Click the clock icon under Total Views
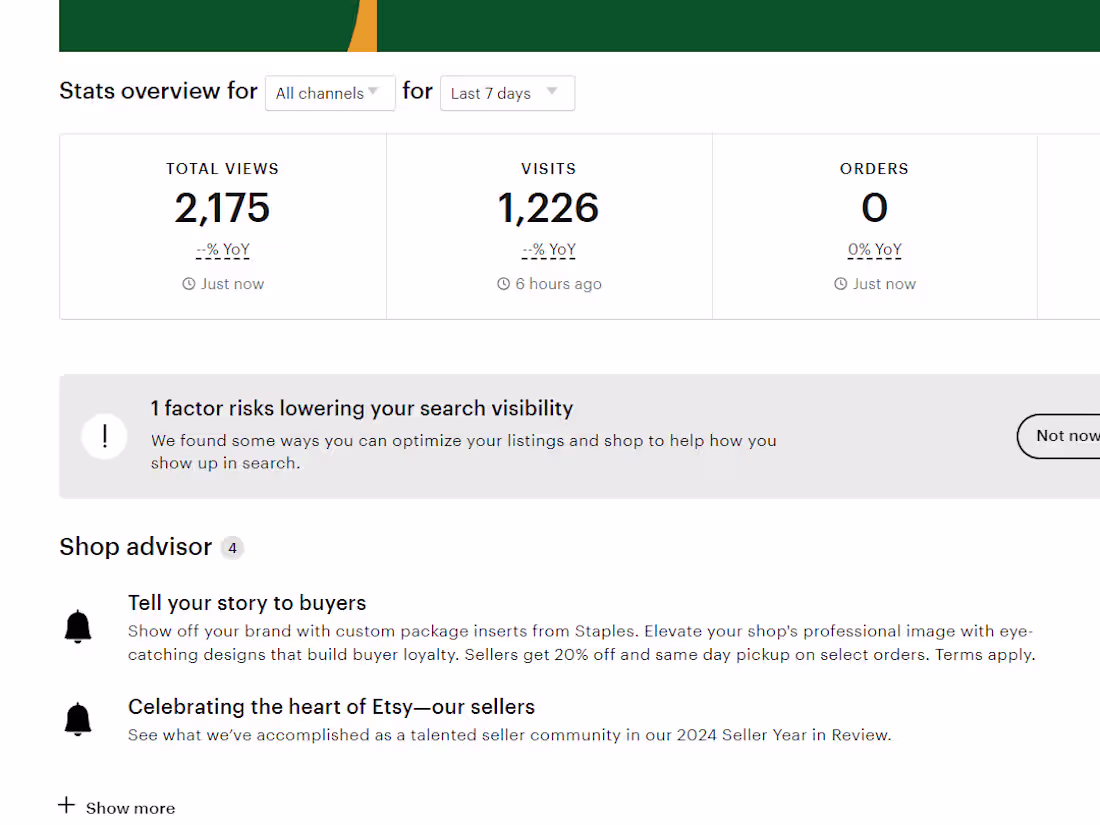The width and height of the screenshot is (1100, 825). click(x=188, y=284)
